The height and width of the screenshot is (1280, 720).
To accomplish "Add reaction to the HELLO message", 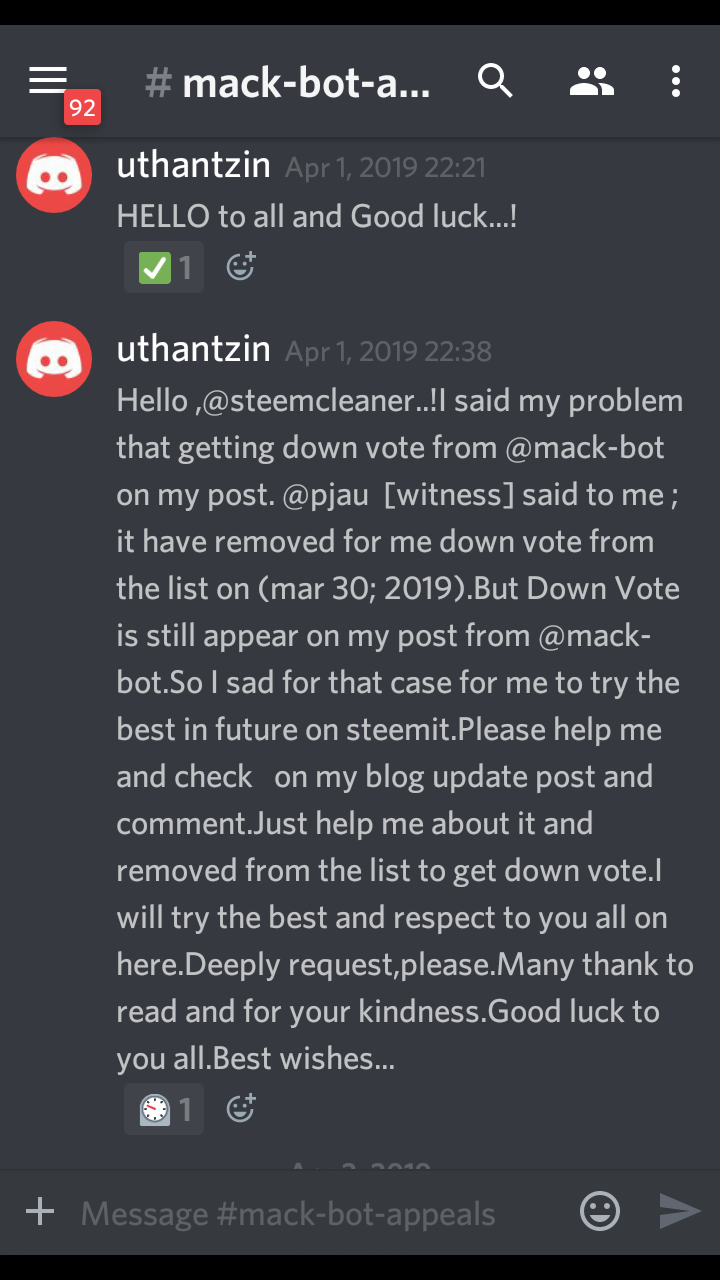I will pyautogui.click(x=241, y=267).
